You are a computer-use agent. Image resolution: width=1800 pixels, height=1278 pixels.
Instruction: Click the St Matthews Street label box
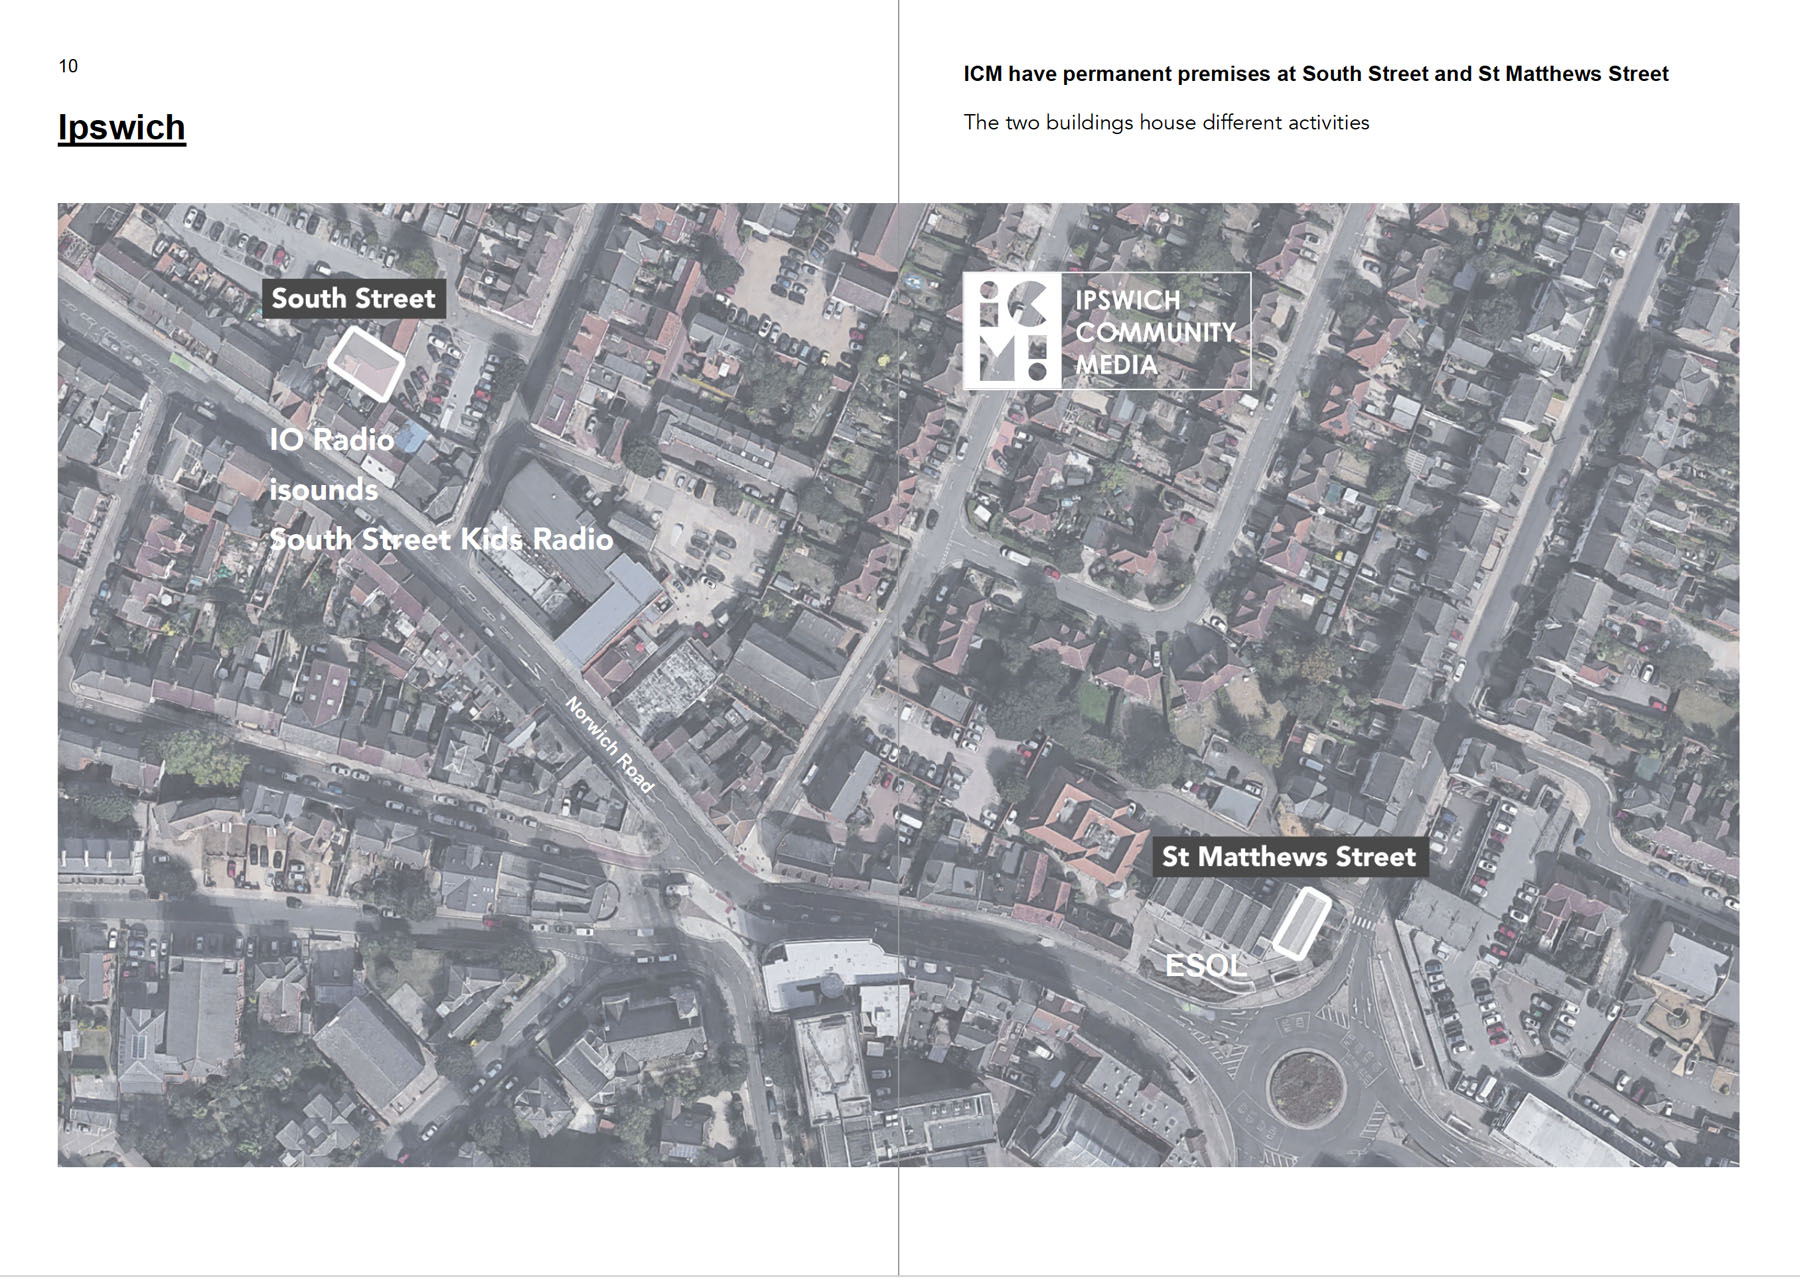point(1288,857)
